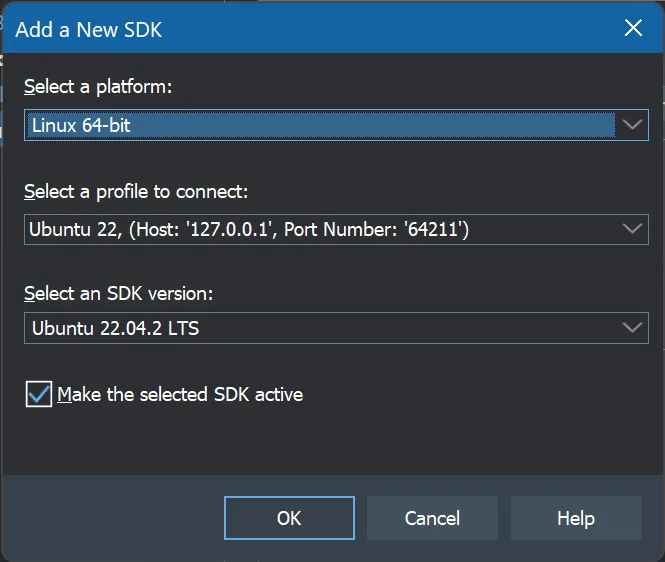This screenshot has height=562, width=665.
Task: Expand the 'Ubuntu 22' profile combo box
Action: pos(320,229)
